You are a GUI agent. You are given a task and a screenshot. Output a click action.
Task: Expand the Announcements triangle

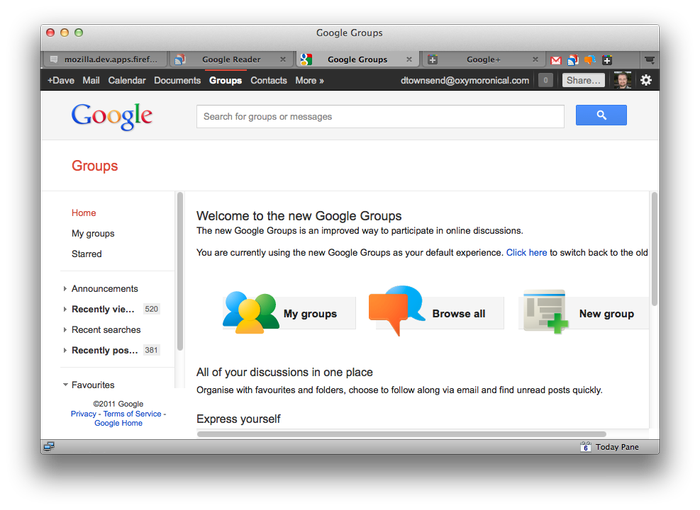pos(65,289)
